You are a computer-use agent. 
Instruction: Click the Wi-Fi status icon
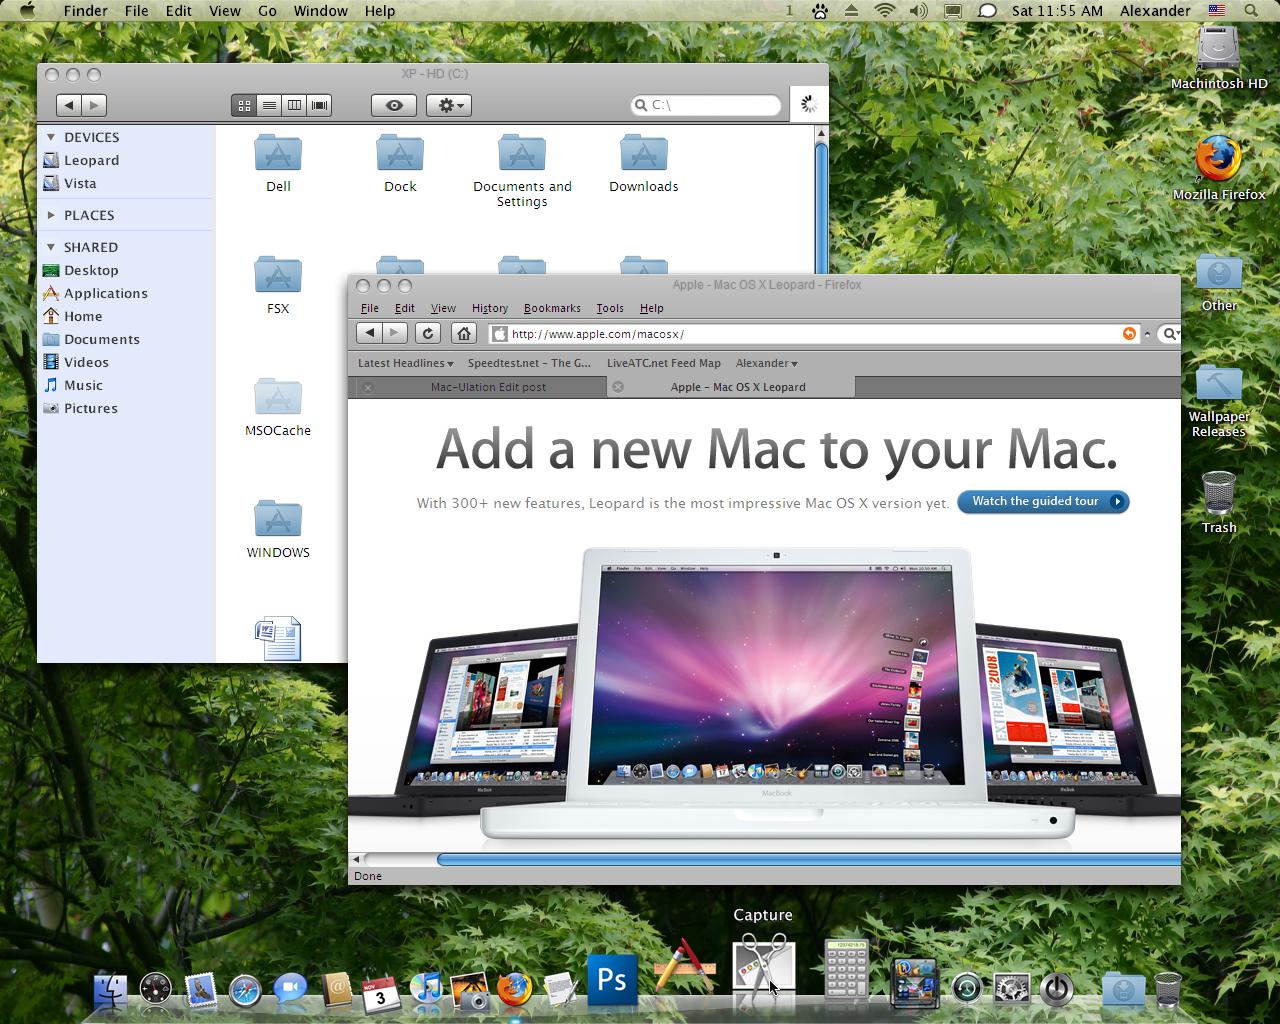pos(884,11)
